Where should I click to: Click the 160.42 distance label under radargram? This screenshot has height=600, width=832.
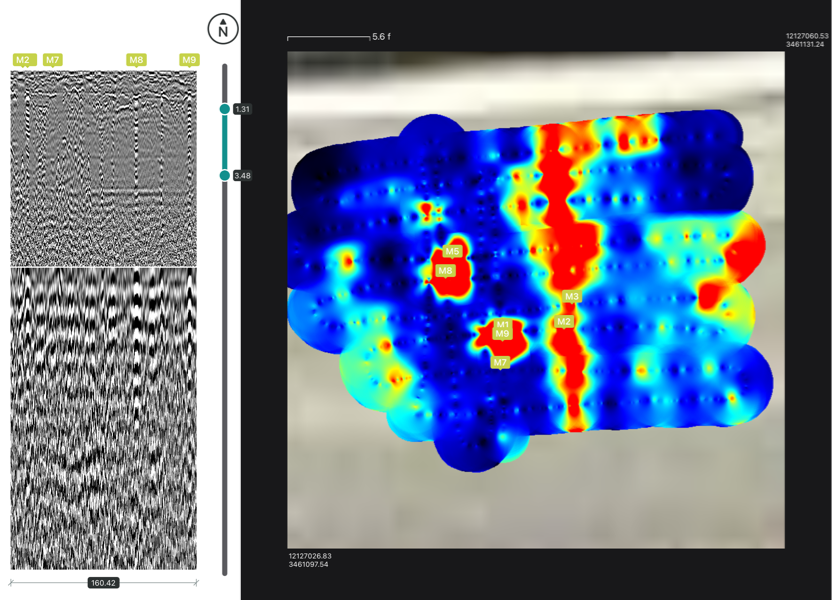point(103,583)
